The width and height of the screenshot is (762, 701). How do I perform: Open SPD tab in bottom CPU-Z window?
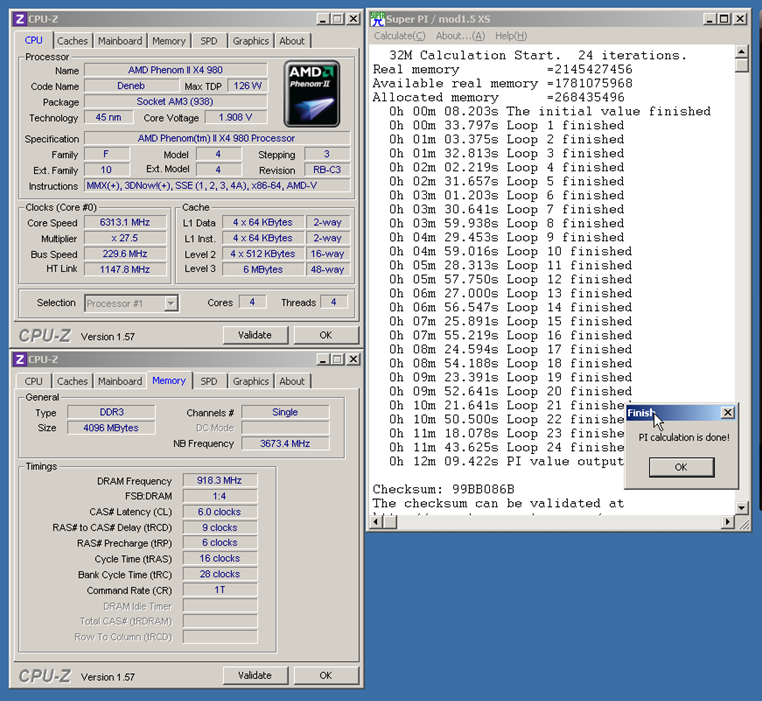209,381
